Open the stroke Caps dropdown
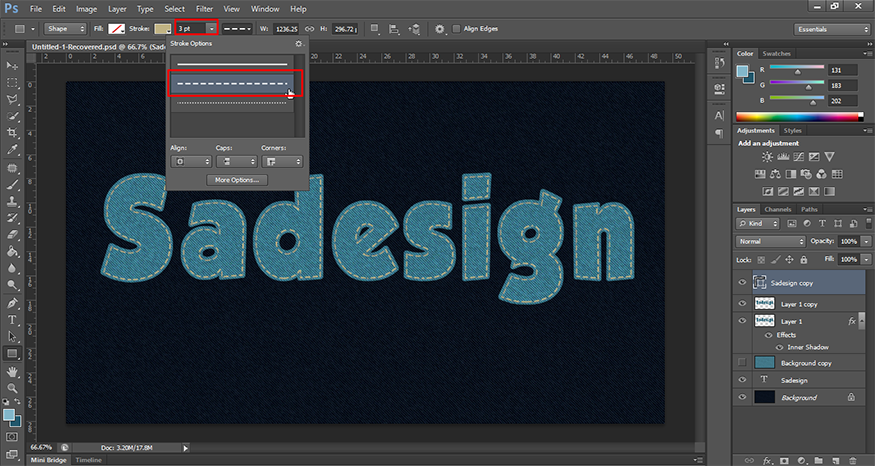Screen dimensions: 875x466 click(236, 161)
